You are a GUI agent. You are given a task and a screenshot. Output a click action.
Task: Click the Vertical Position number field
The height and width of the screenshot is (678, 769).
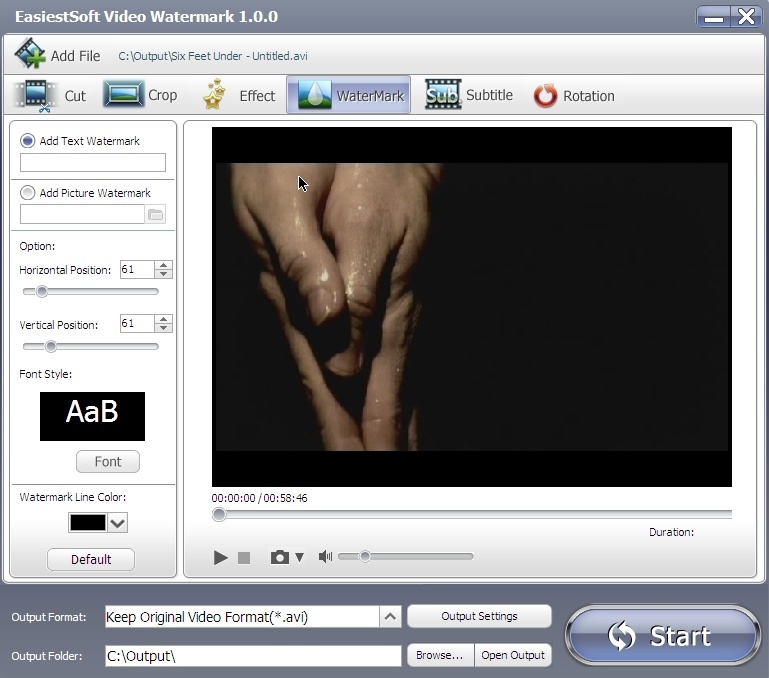(137, 323)
